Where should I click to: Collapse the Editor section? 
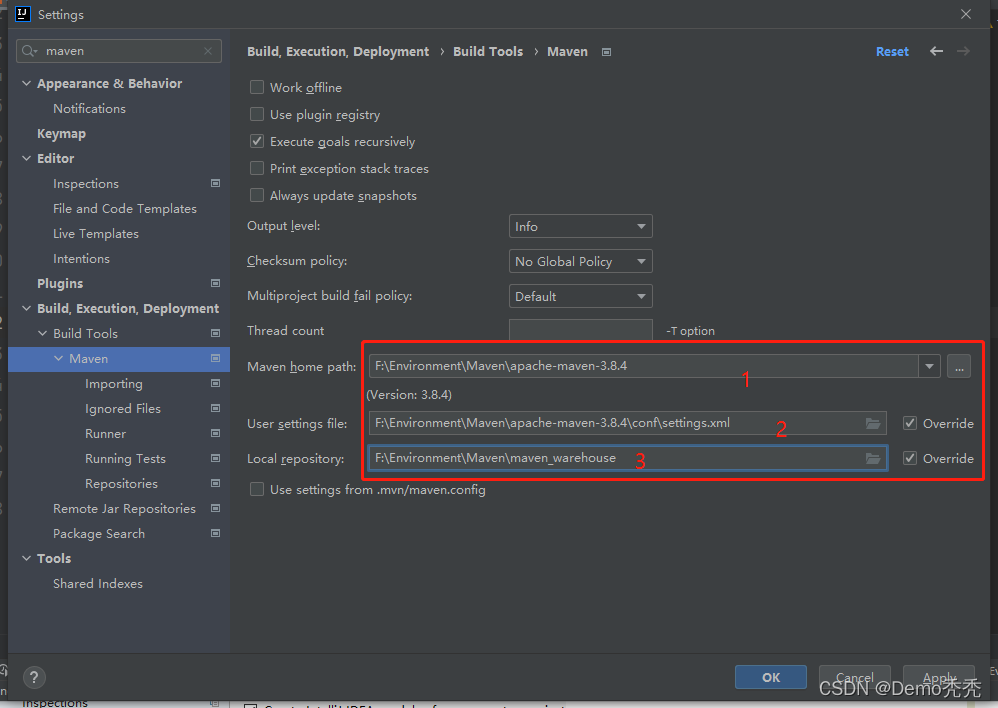[x=26, y=158]
